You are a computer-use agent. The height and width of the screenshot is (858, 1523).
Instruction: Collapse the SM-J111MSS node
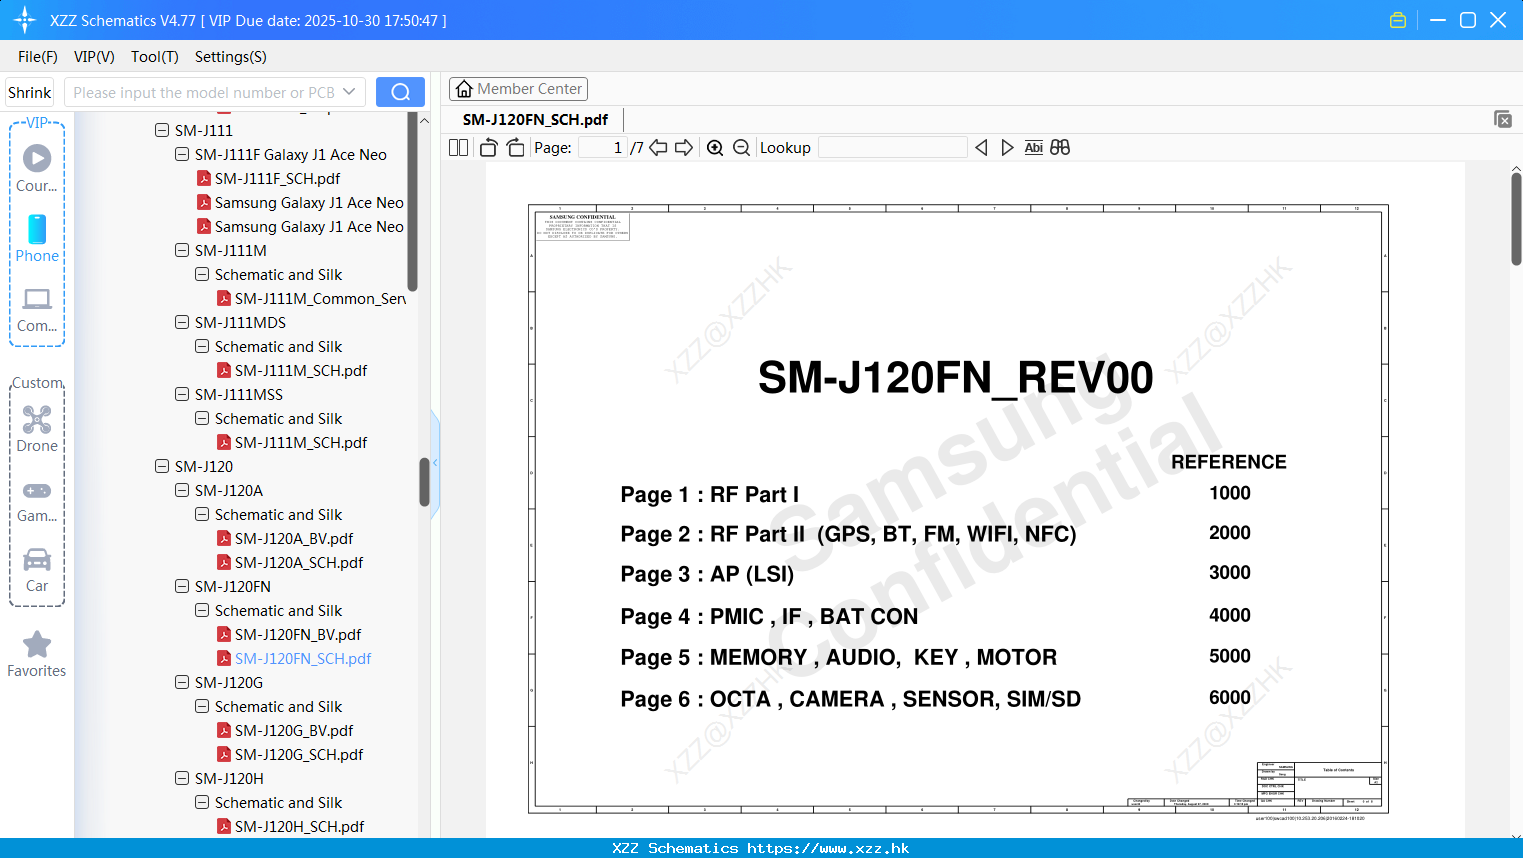pos(182,394)
